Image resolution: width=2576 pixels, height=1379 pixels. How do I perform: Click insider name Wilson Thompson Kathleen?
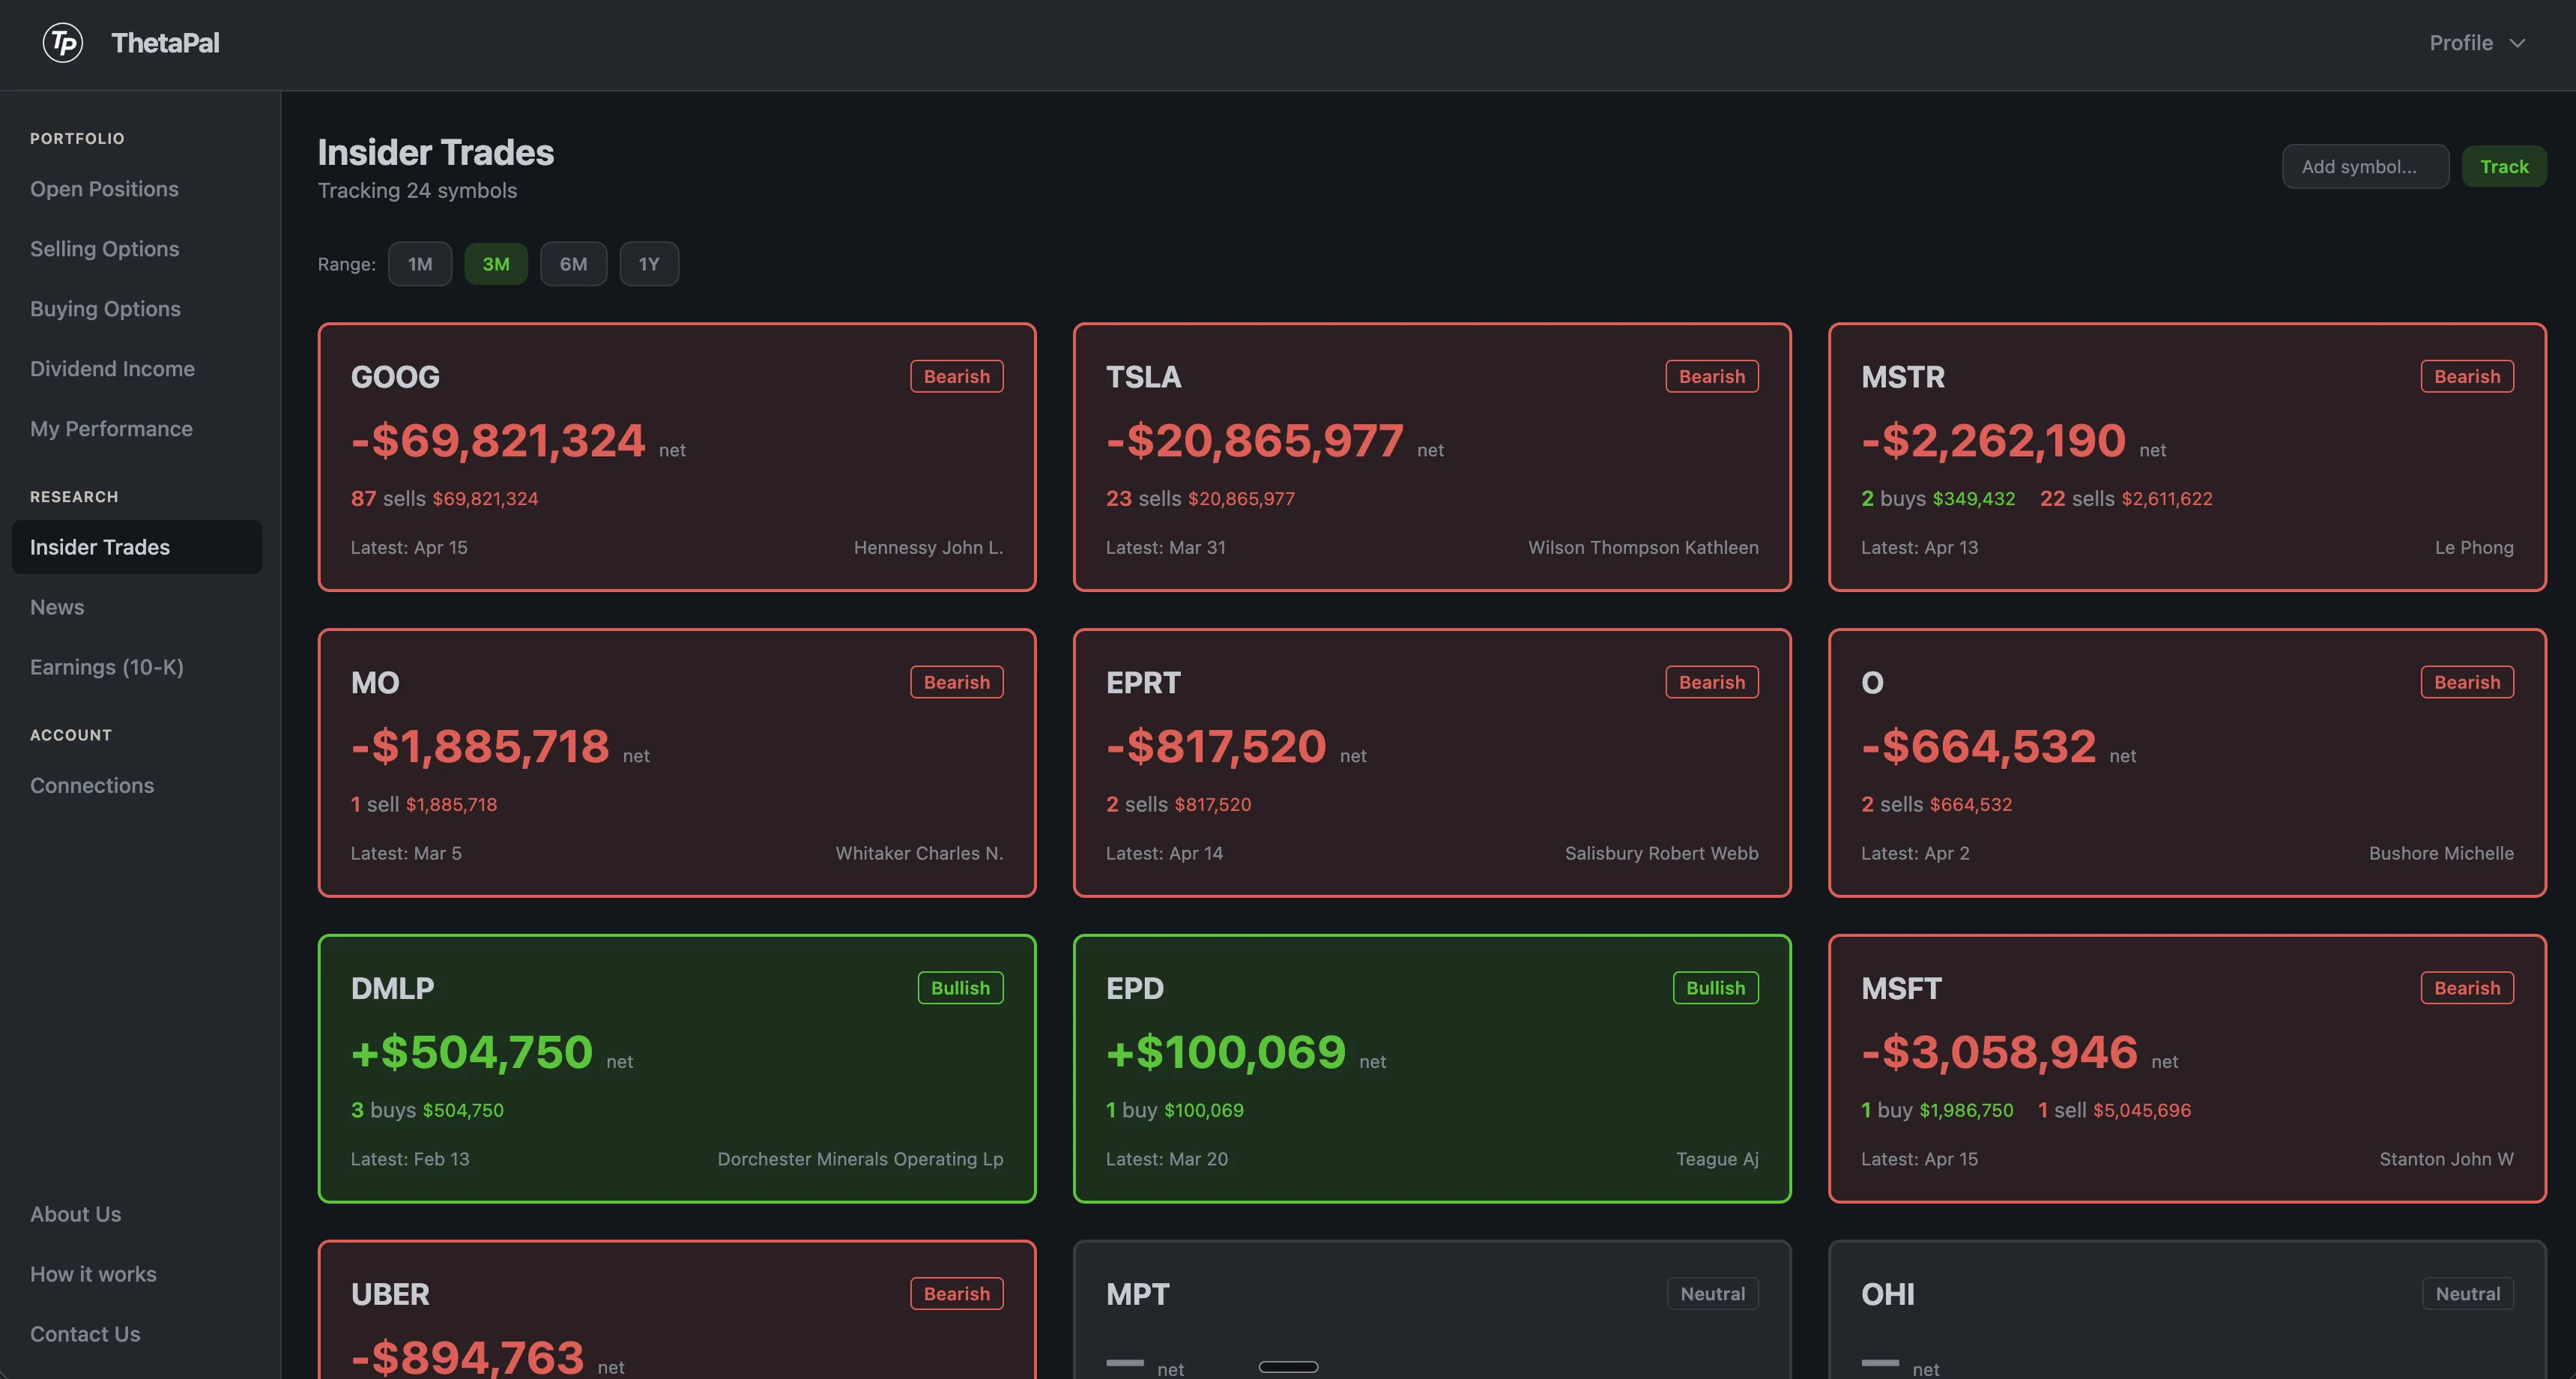click(1643, 548)
